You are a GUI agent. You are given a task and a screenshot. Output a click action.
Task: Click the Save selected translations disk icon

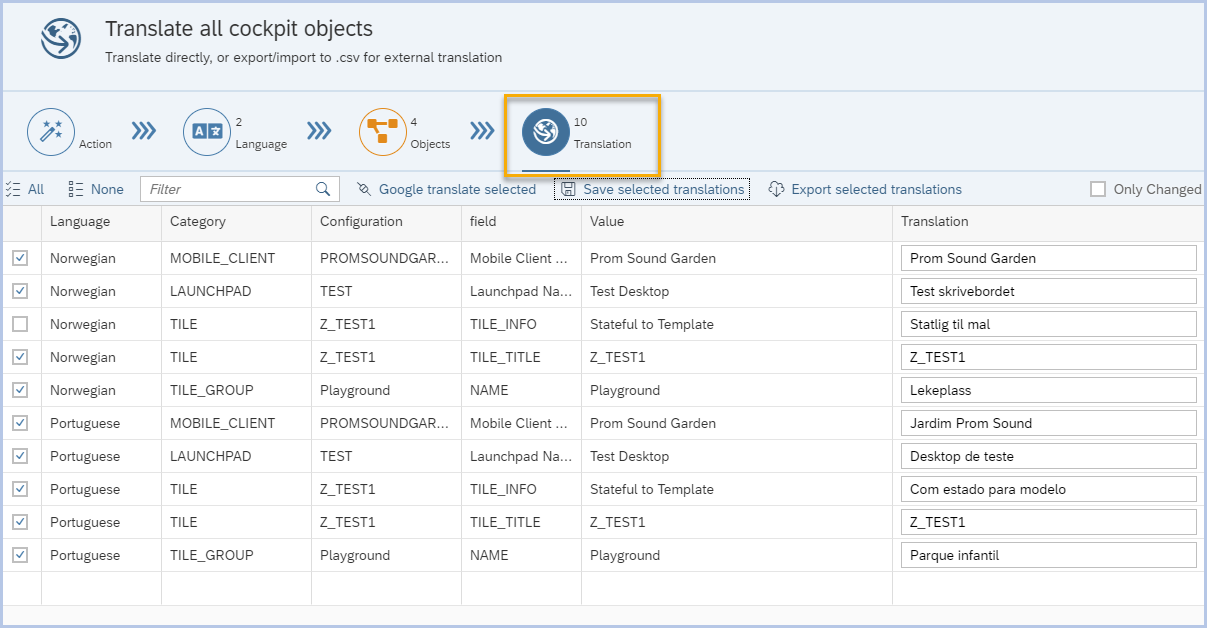pos(568,189)
